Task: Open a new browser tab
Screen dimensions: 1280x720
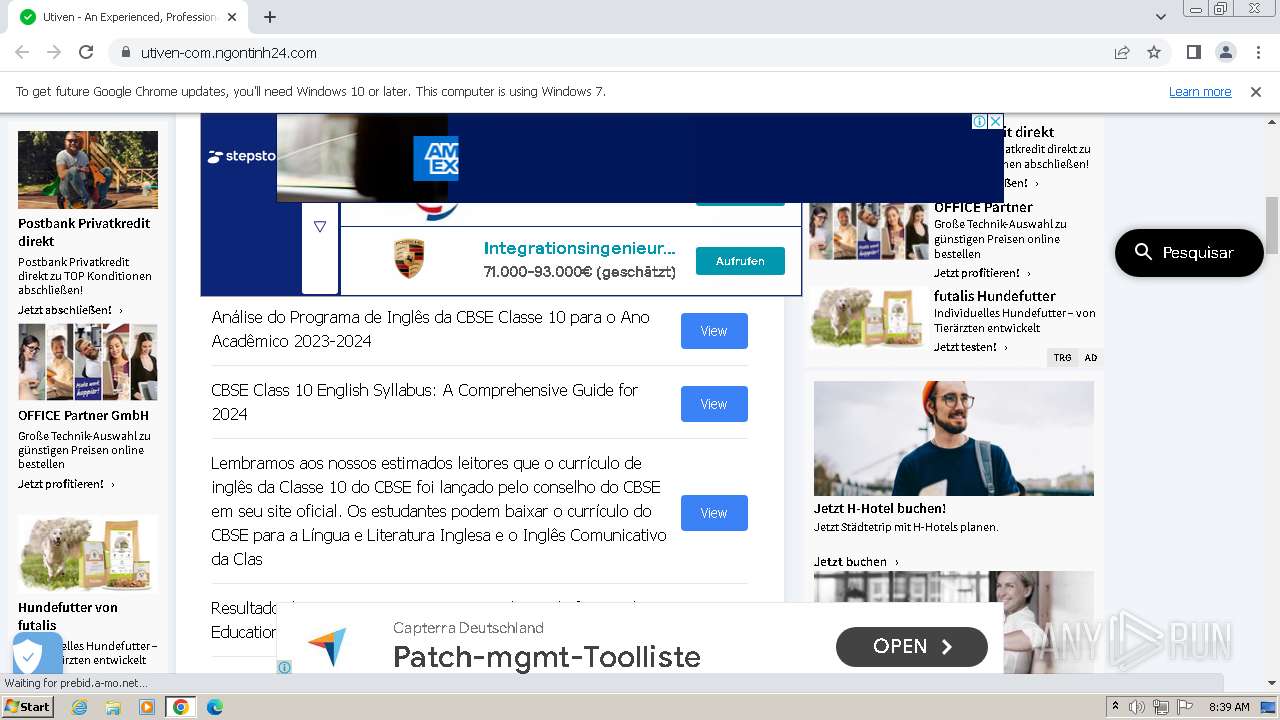Action: (270, 17)
